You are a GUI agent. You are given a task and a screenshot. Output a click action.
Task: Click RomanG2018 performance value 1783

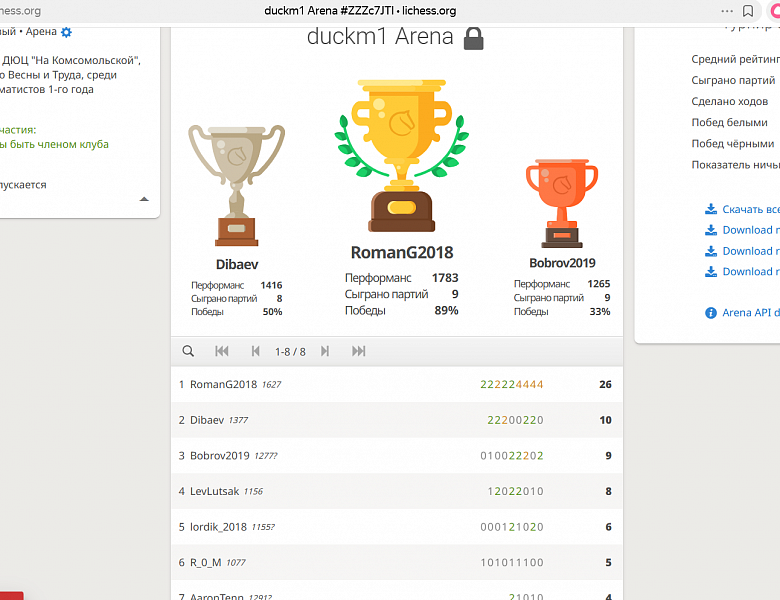point(445,278)
